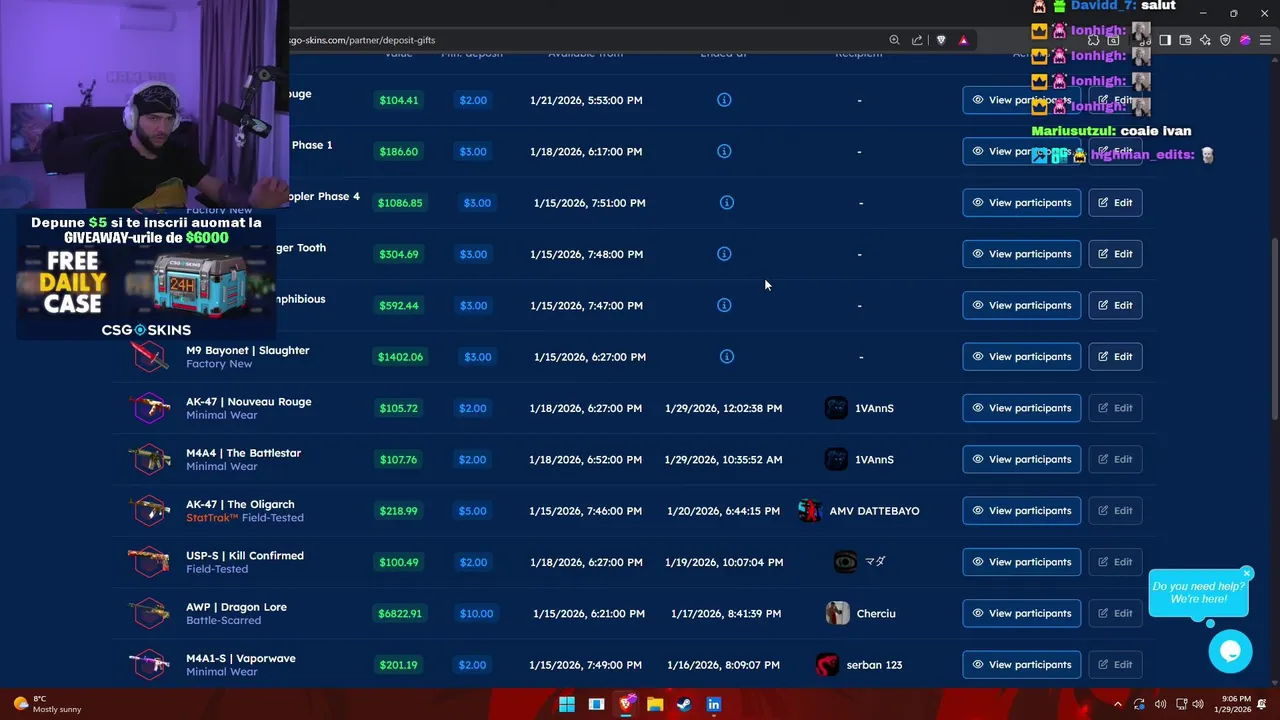
Task: Toggle the browser sidebar panel icon
Action: point(1165,40)
